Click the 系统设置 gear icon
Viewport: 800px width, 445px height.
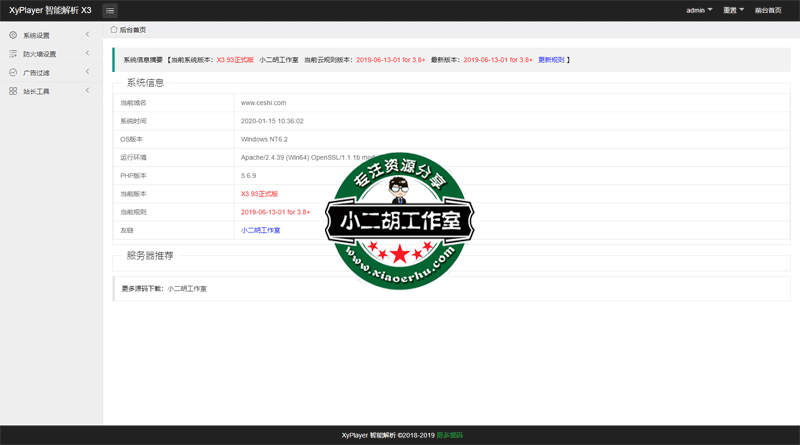point(13,35)
